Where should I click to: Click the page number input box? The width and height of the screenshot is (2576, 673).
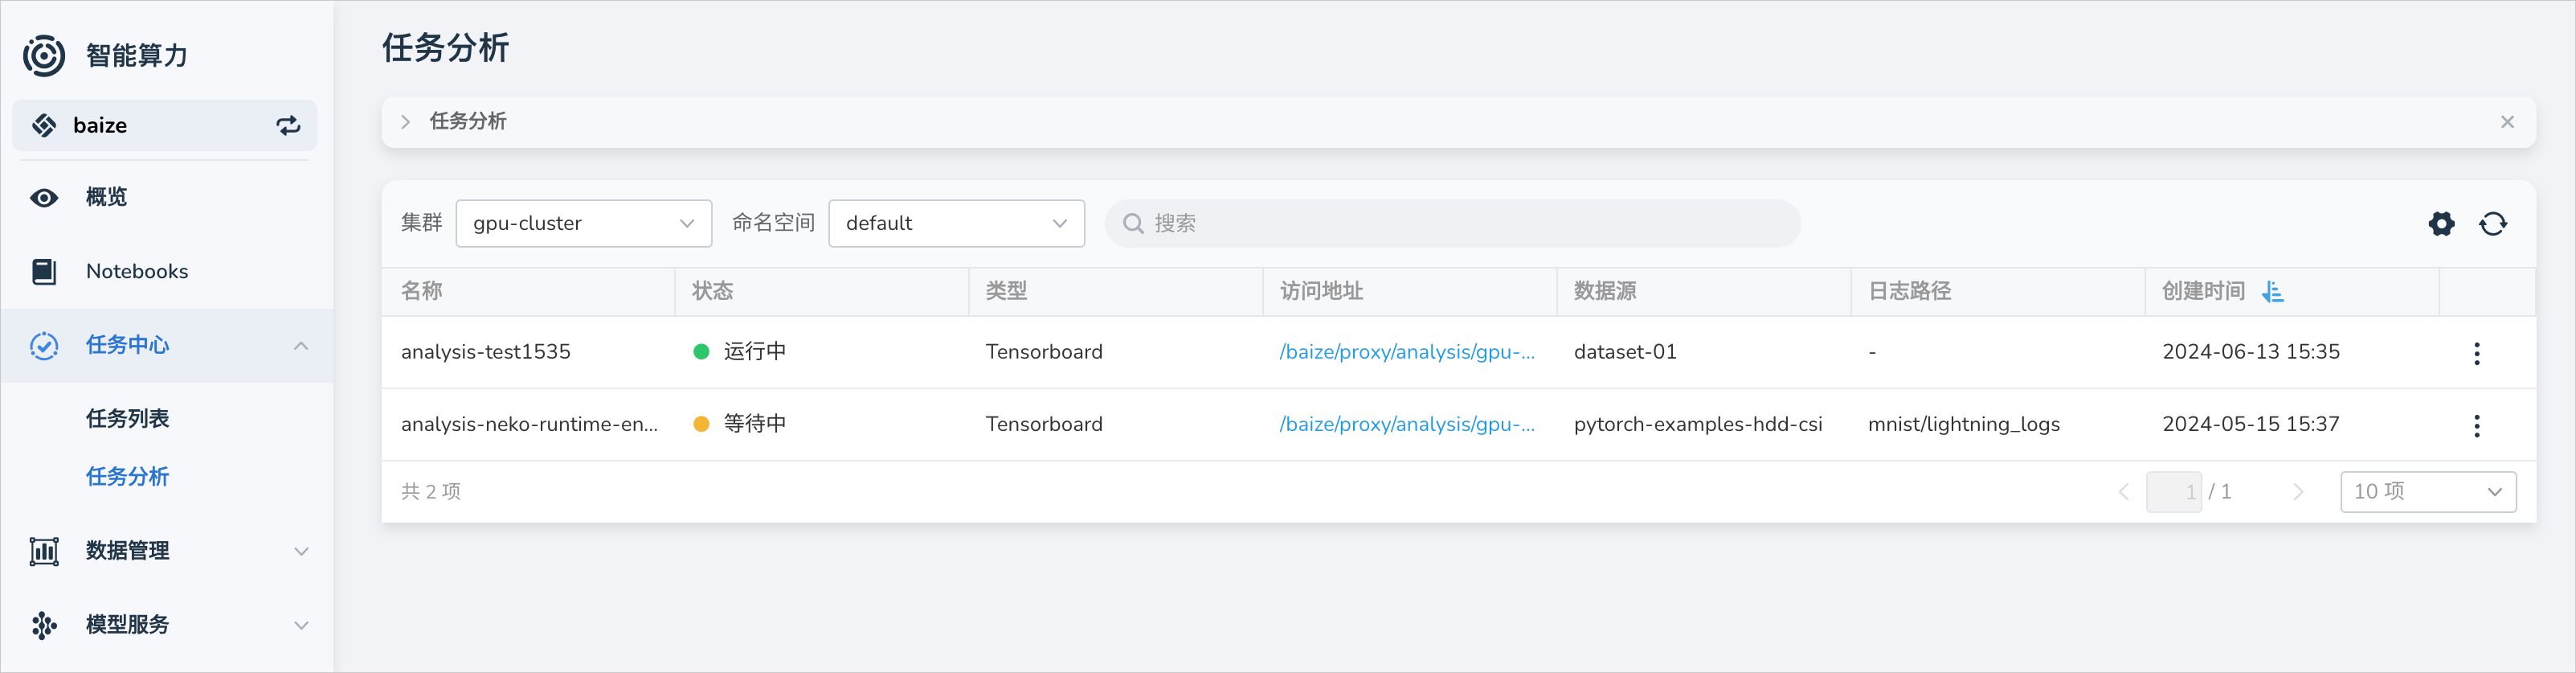(2173, 492)
